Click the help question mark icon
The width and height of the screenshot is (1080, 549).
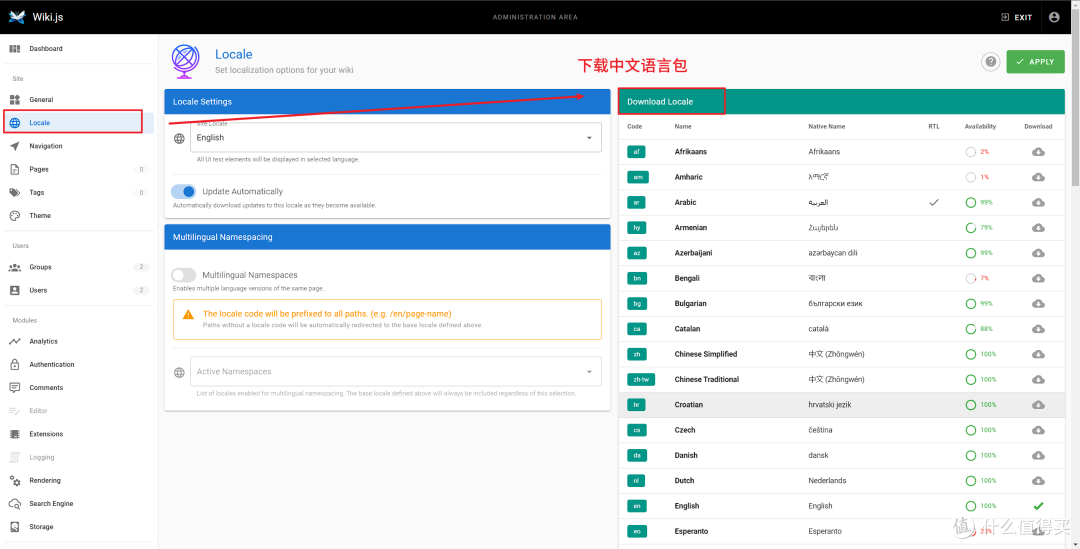tap(990, 62)
